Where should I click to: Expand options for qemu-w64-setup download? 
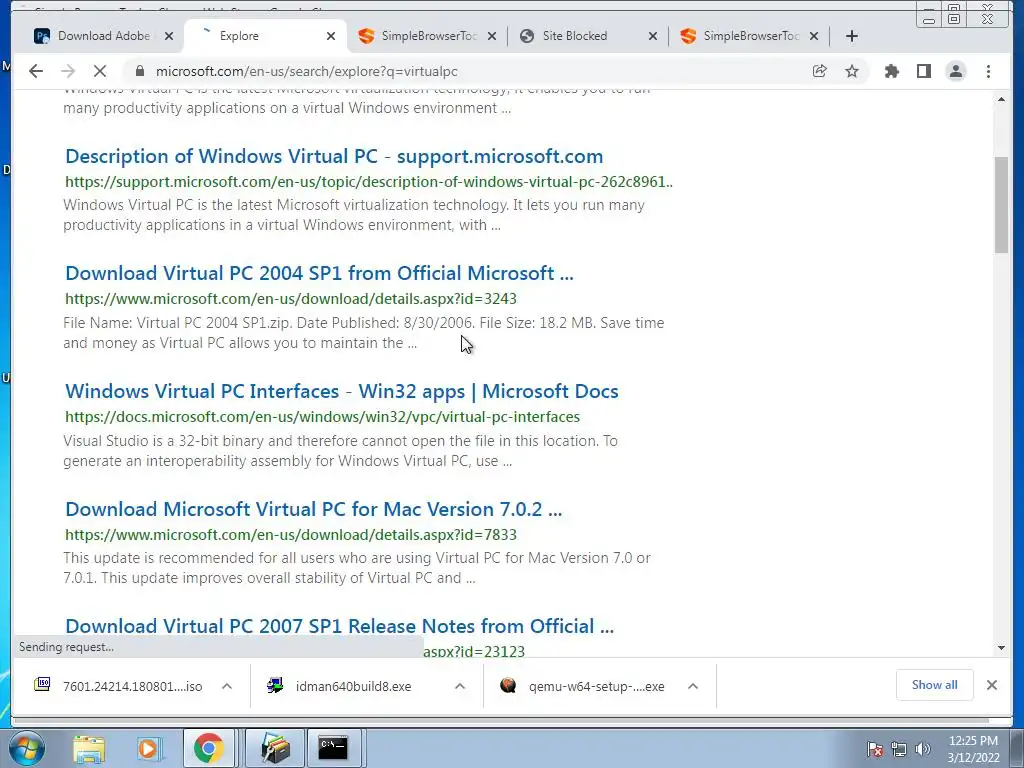tap(693, 686)
